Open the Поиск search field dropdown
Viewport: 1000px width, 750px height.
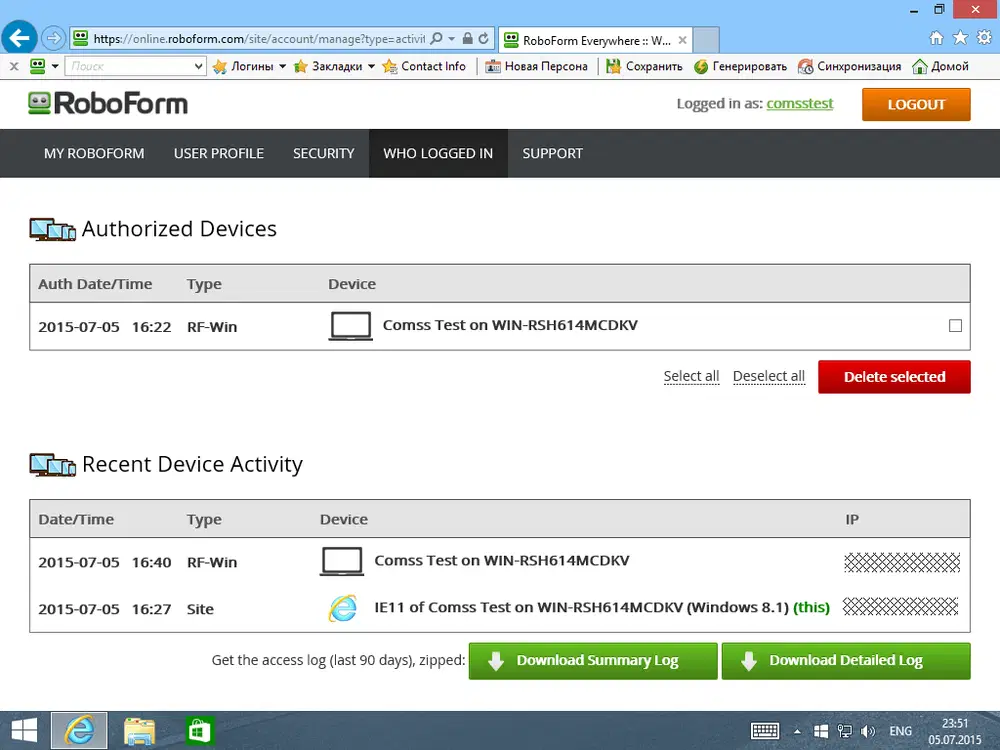point(198,66)
